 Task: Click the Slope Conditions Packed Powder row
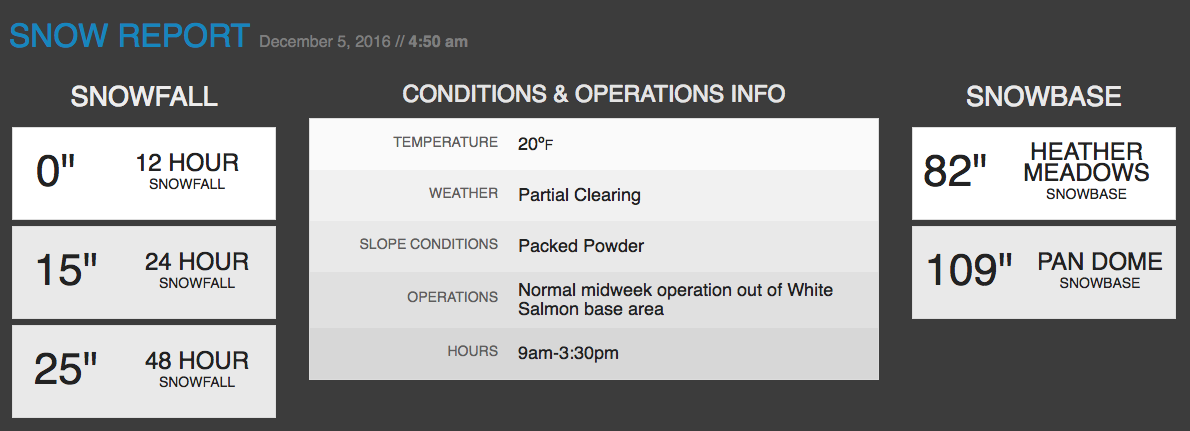(593, 246)
